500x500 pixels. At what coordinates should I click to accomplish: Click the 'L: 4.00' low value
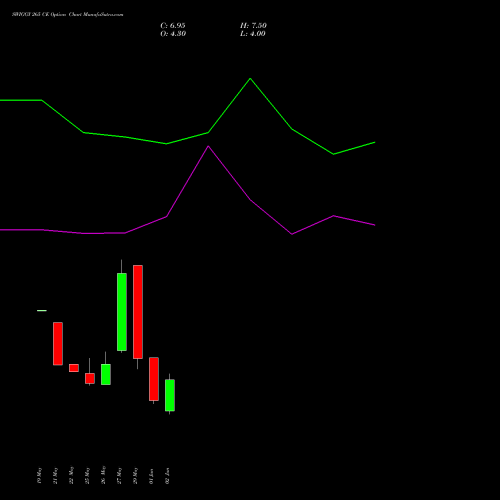click(253, 34)
